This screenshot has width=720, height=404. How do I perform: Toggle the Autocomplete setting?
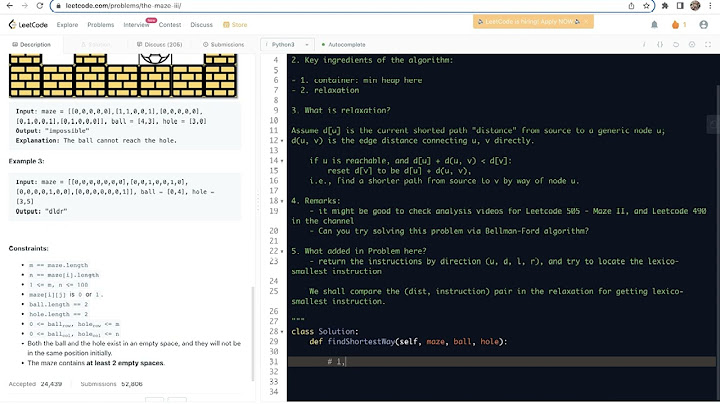pos(343,45)
